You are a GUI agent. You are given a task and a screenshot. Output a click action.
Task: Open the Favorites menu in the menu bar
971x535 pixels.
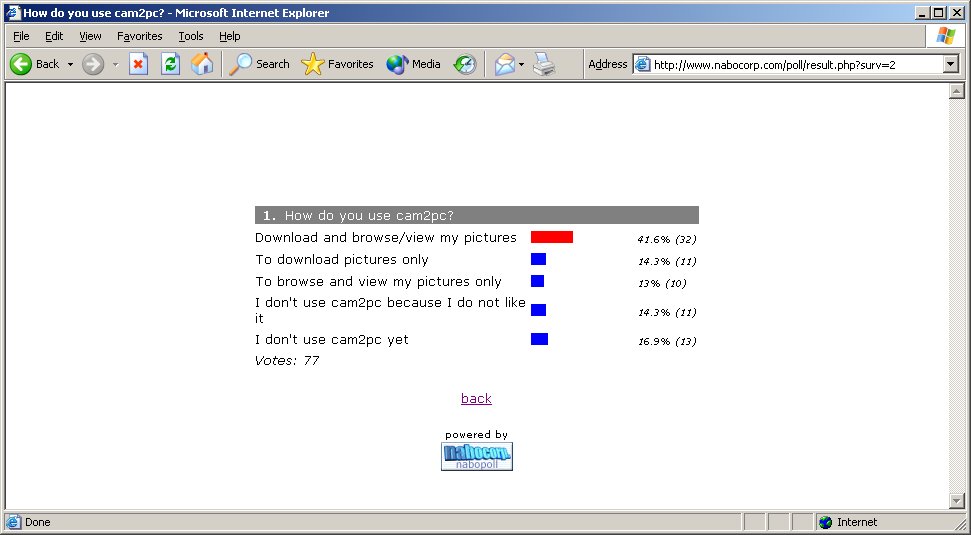coord(139,36)
